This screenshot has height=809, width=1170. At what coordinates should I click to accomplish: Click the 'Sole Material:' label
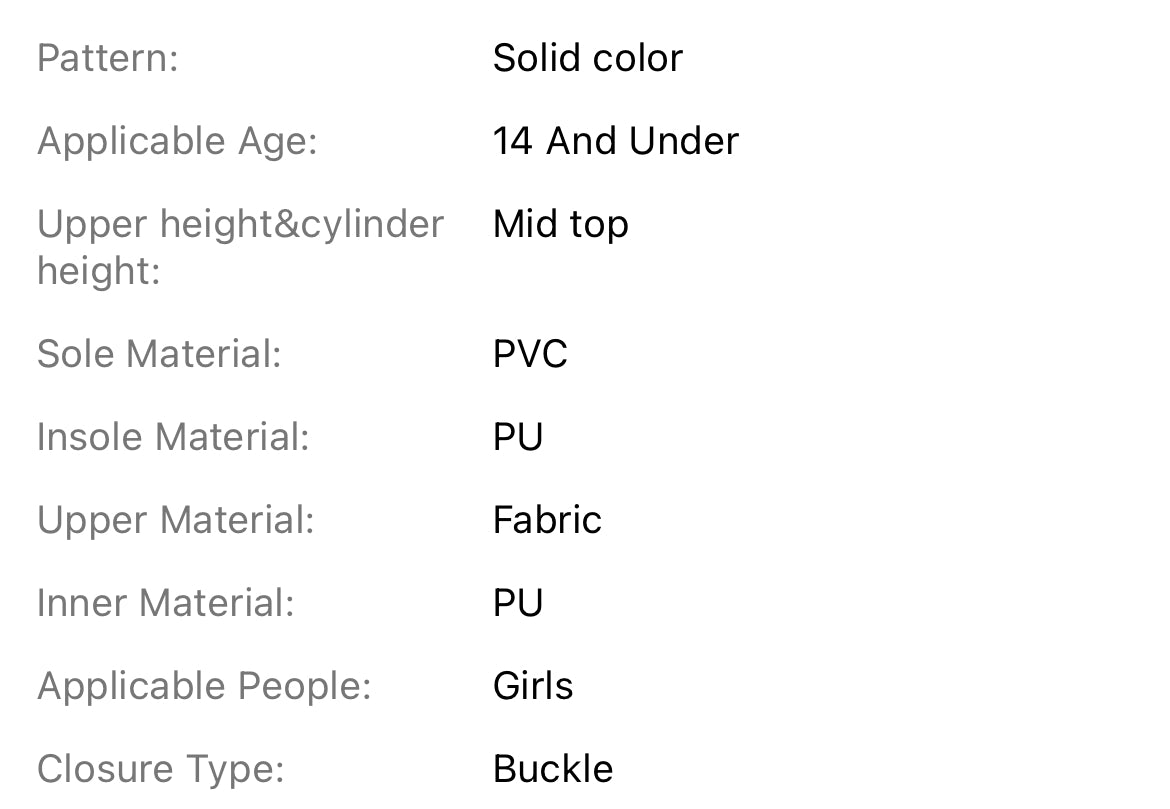coord(159,354)
